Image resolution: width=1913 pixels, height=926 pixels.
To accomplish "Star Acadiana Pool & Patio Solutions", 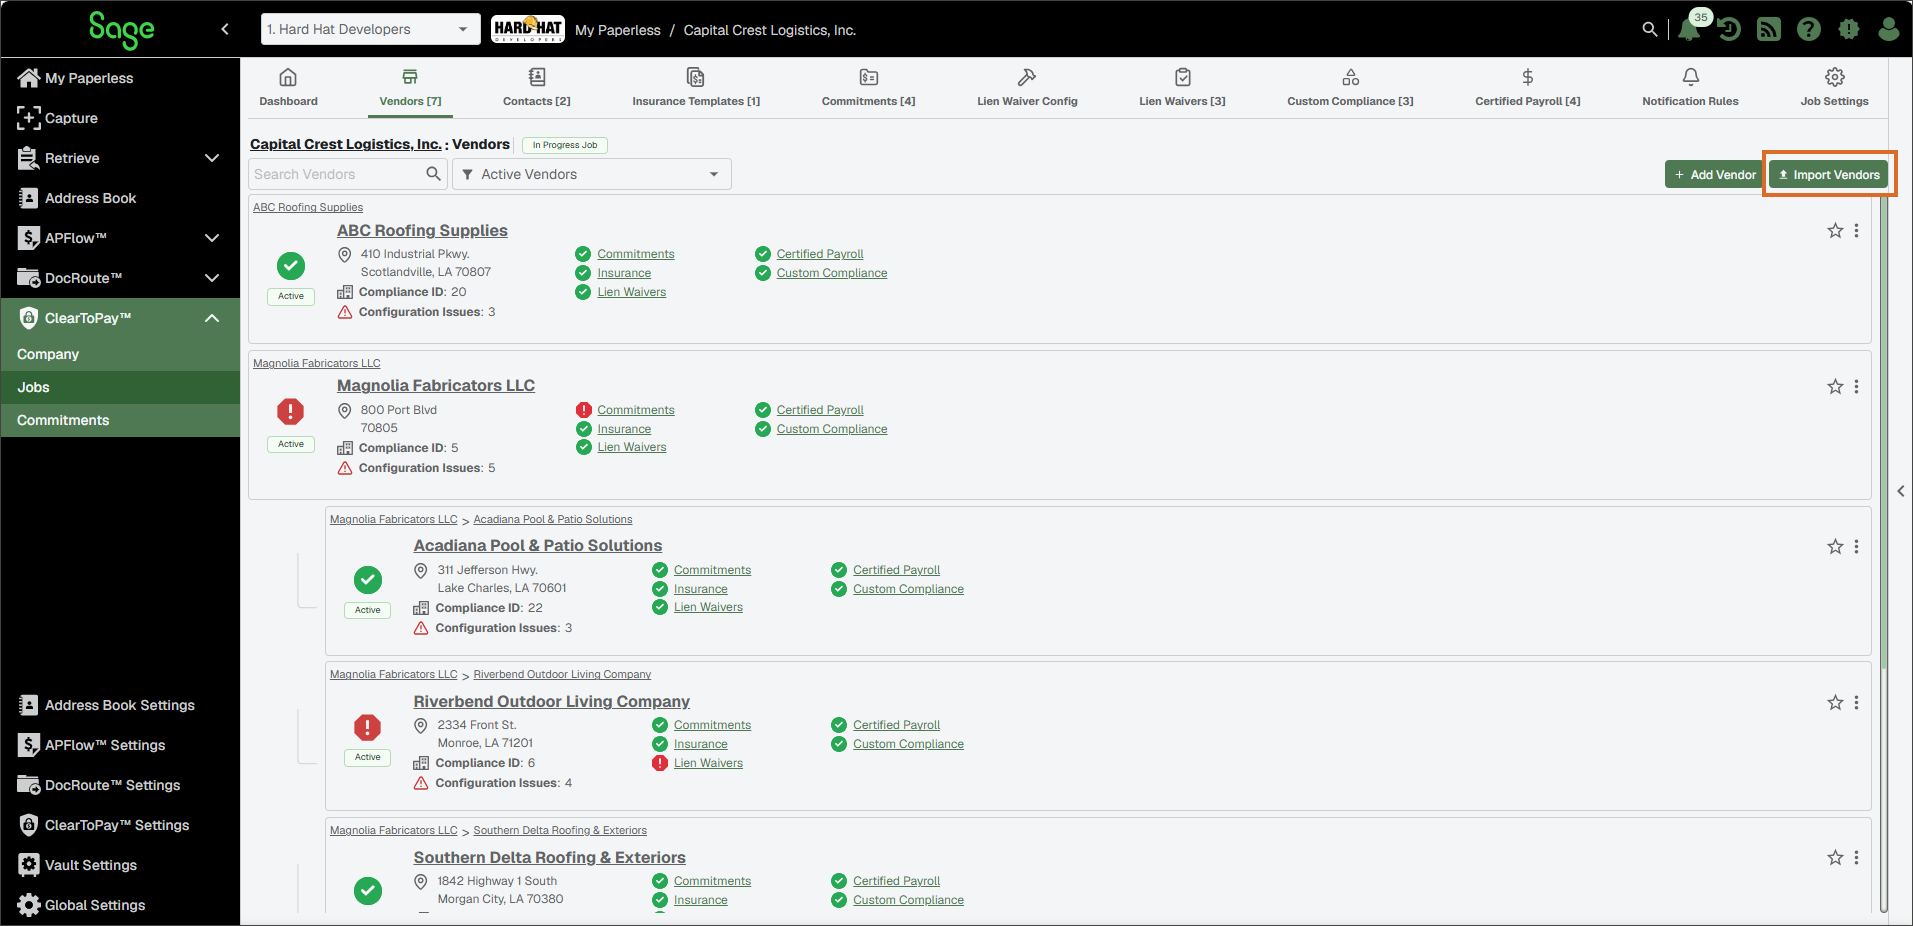I will [1835, 547].
